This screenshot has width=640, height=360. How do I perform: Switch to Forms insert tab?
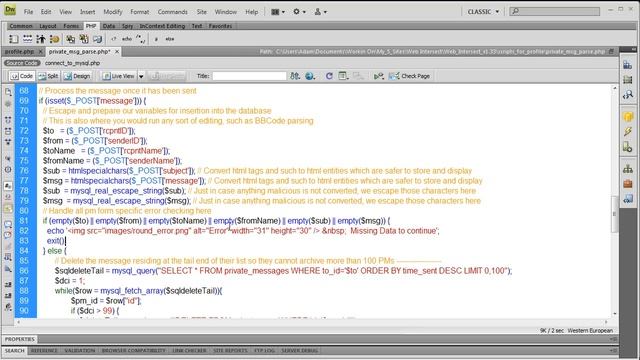point(71,26)
